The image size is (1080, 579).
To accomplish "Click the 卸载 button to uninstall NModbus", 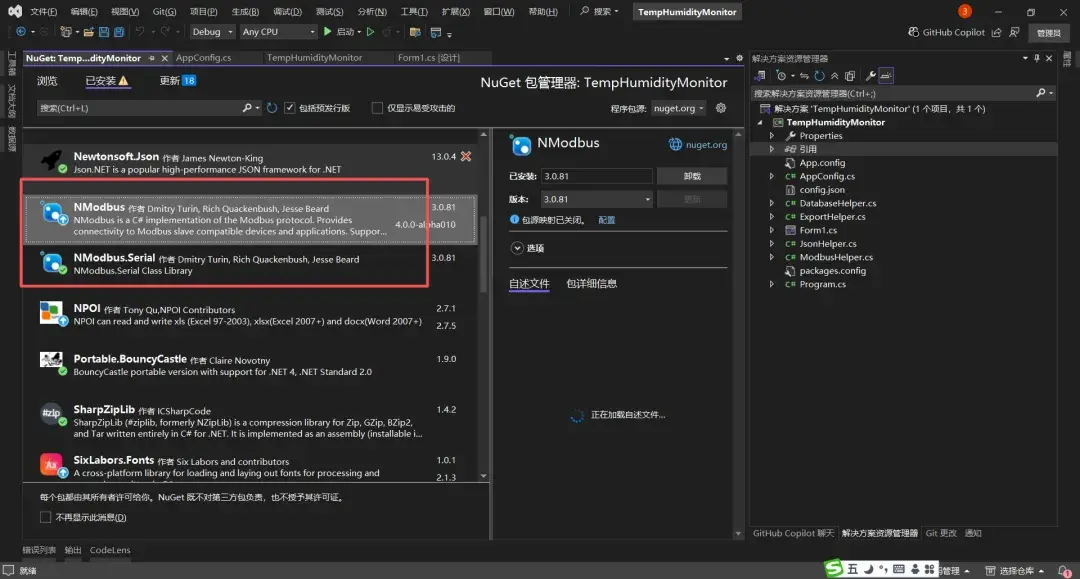I will (x=692, y=175).
